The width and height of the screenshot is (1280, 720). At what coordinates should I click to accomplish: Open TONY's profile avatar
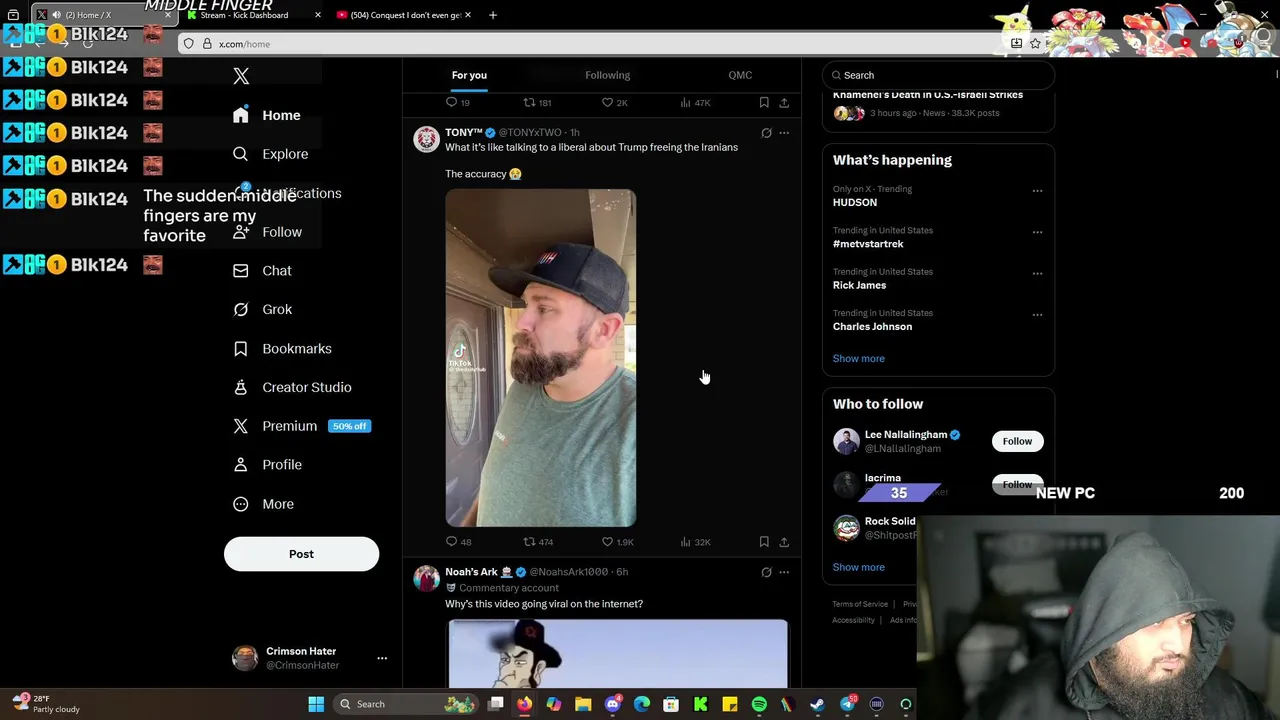coord(427,139)
